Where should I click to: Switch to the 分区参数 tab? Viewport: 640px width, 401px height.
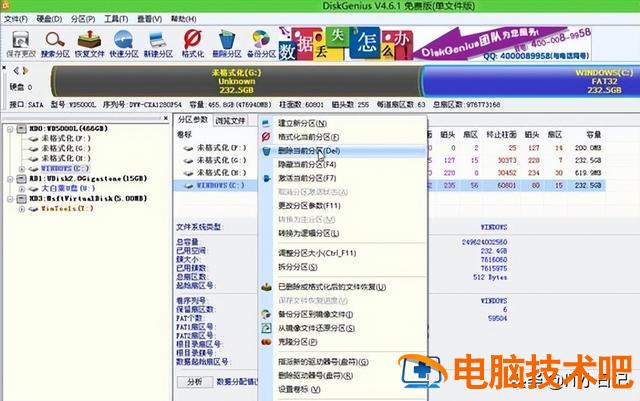tap(193, 120)
